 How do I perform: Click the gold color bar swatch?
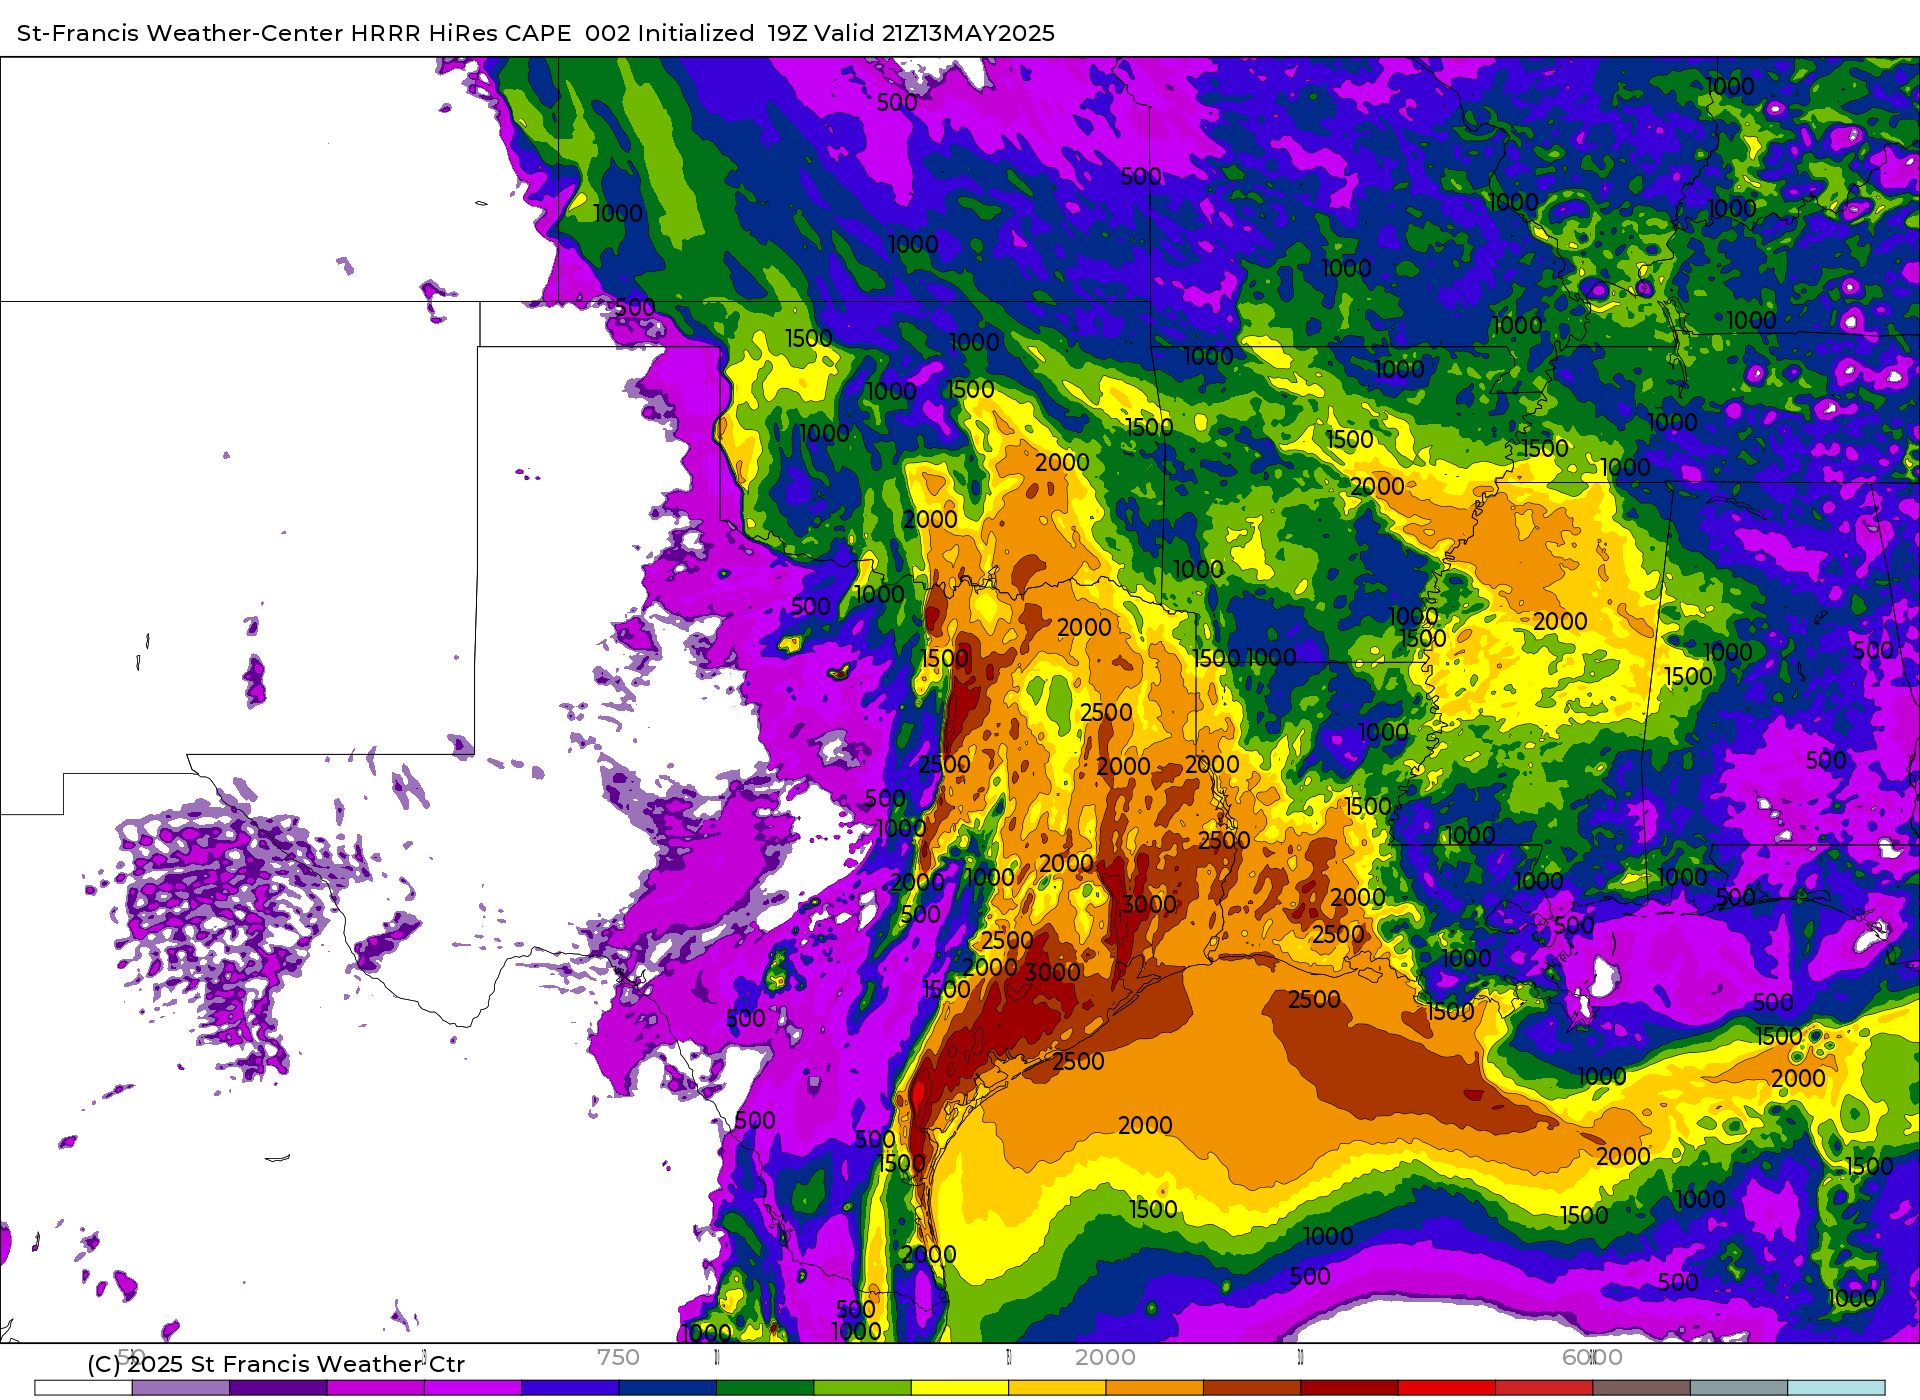point(1057,1388)
